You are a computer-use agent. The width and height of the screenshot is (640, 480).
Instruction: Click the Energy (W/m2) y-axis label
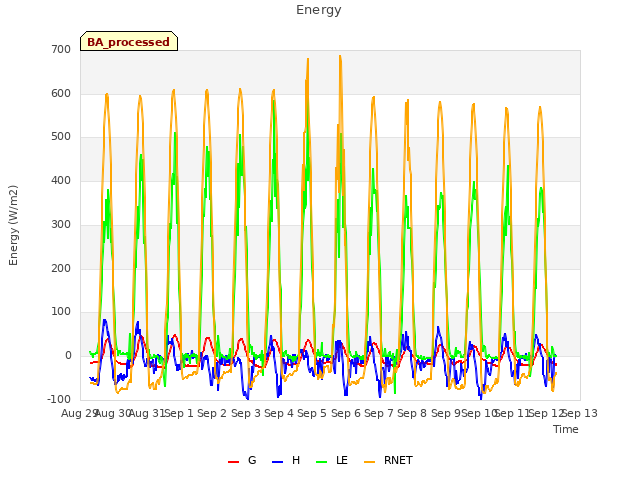[x=13, y=225]
